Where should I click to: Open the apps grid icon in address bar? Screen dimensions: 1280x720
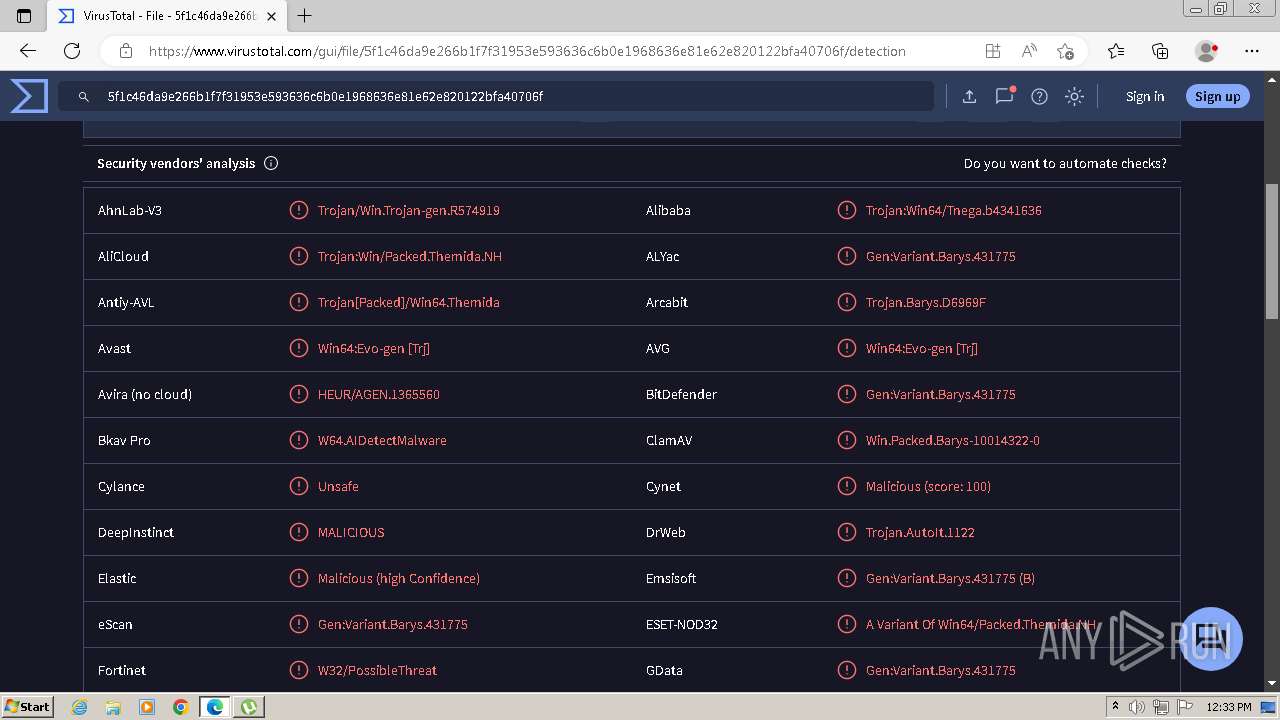[x=992, y=51]
